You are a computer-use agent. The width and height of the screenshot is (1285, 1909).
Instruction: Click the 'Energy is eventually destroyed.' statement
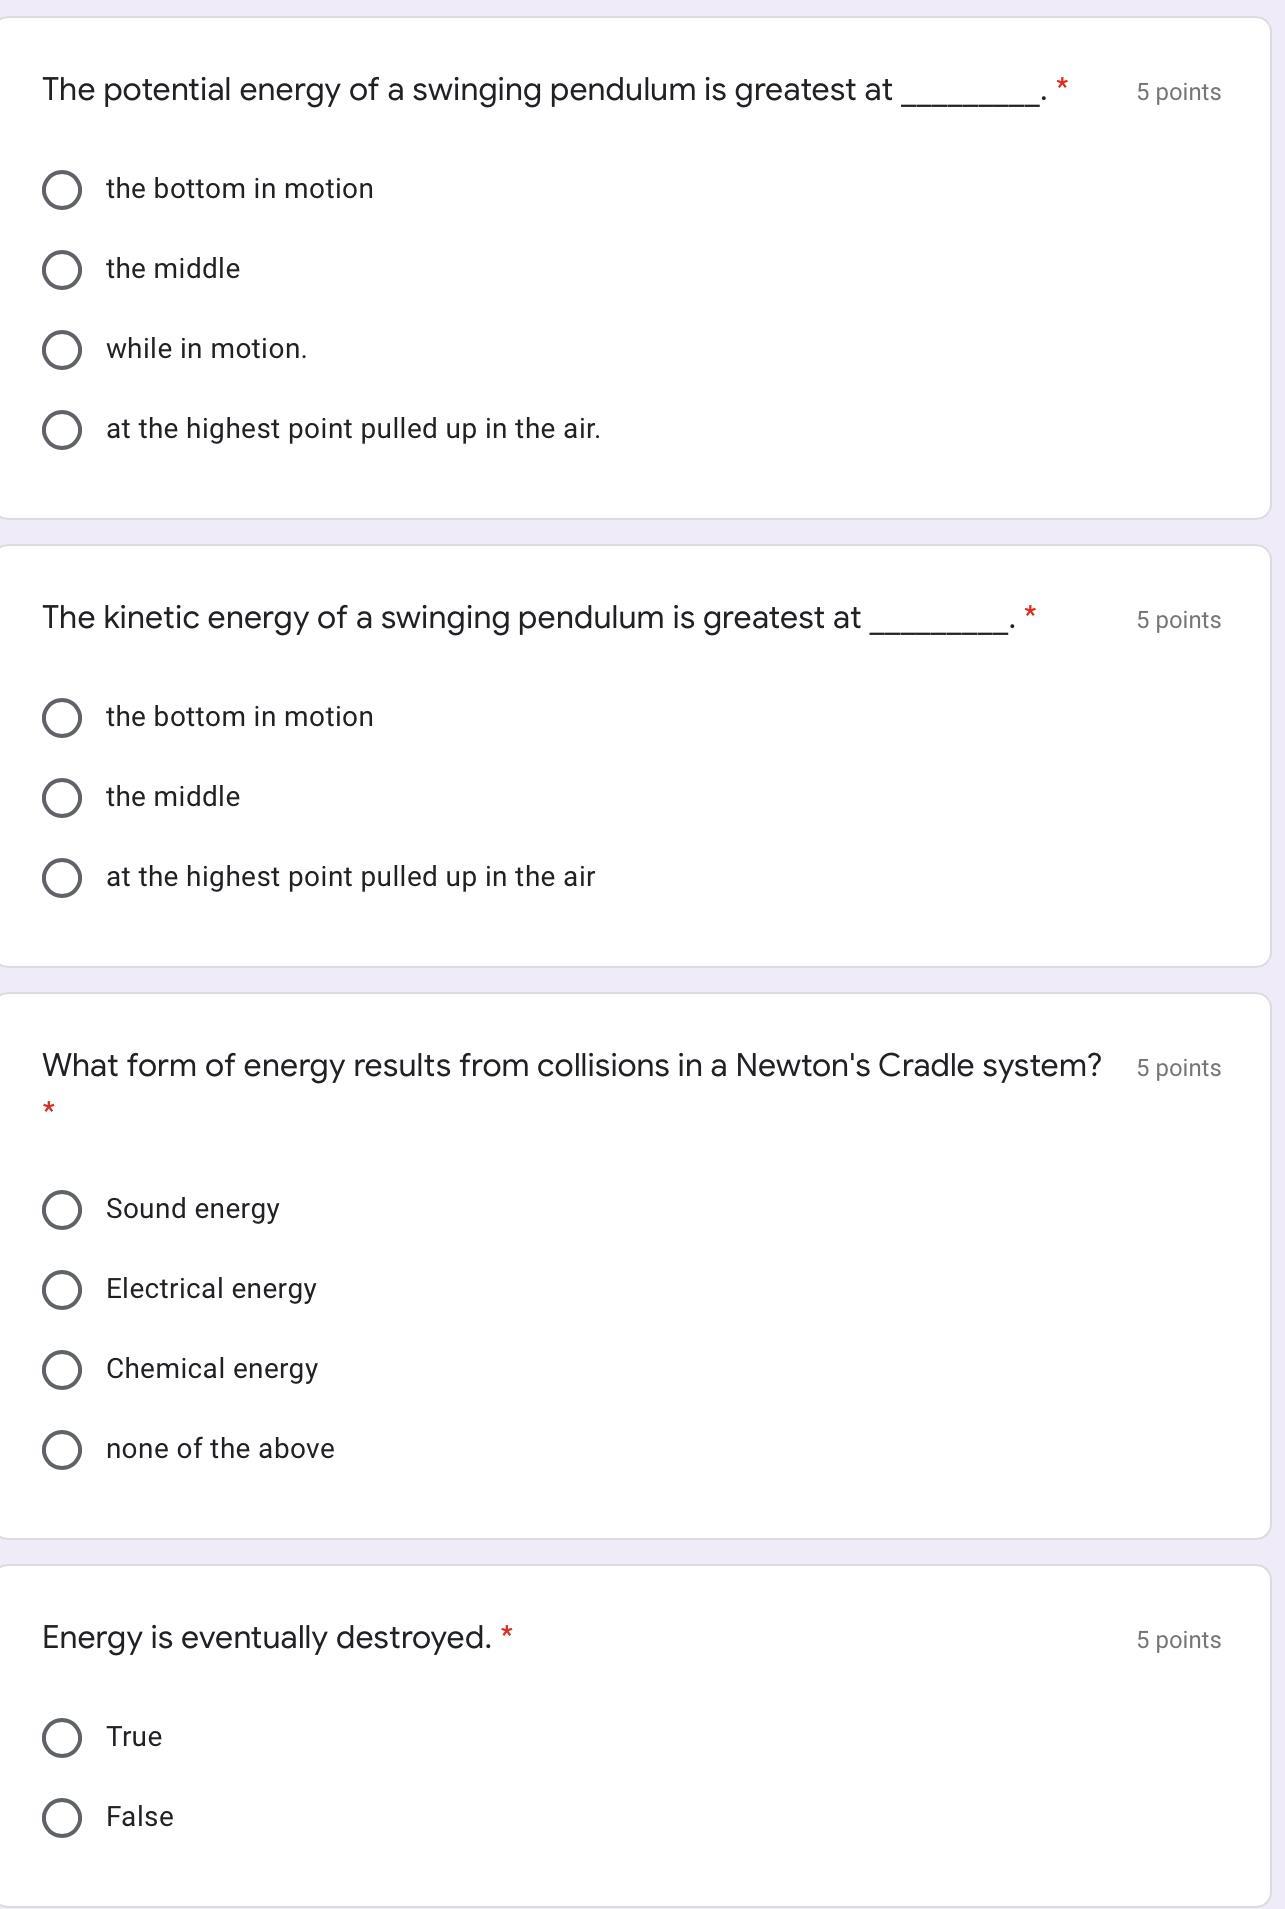[x=267, y=1638]
